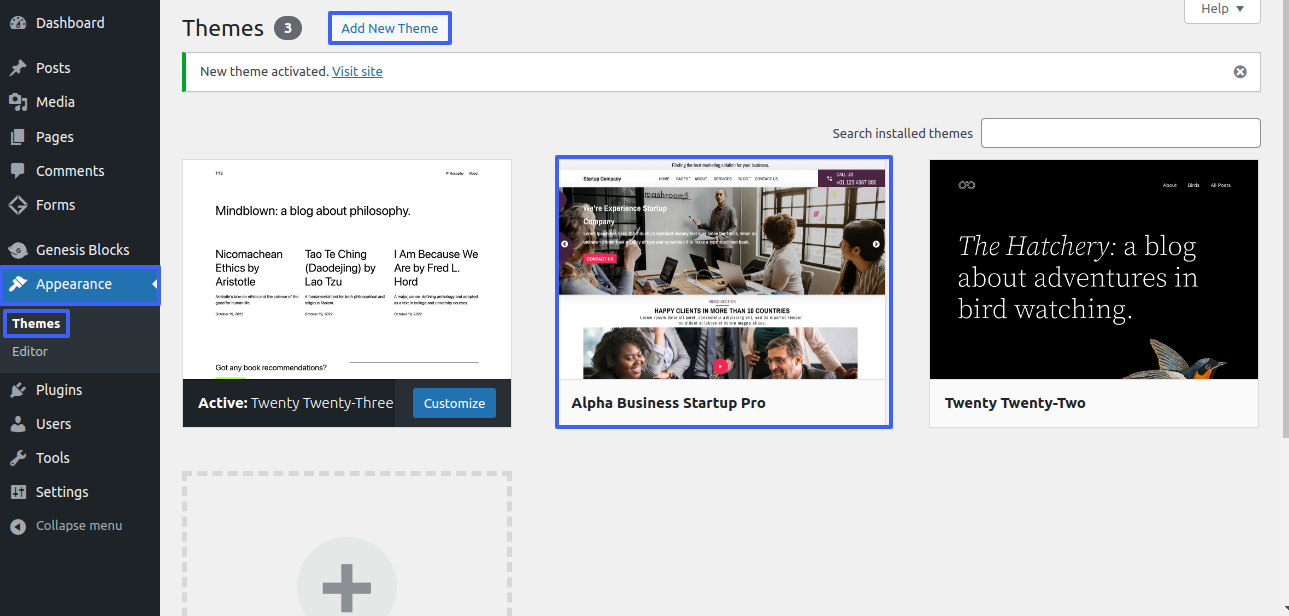Select the Alpha Business Startup Pro screenshot
Screen dimensions: 1289x616
(x=723, y=269)
